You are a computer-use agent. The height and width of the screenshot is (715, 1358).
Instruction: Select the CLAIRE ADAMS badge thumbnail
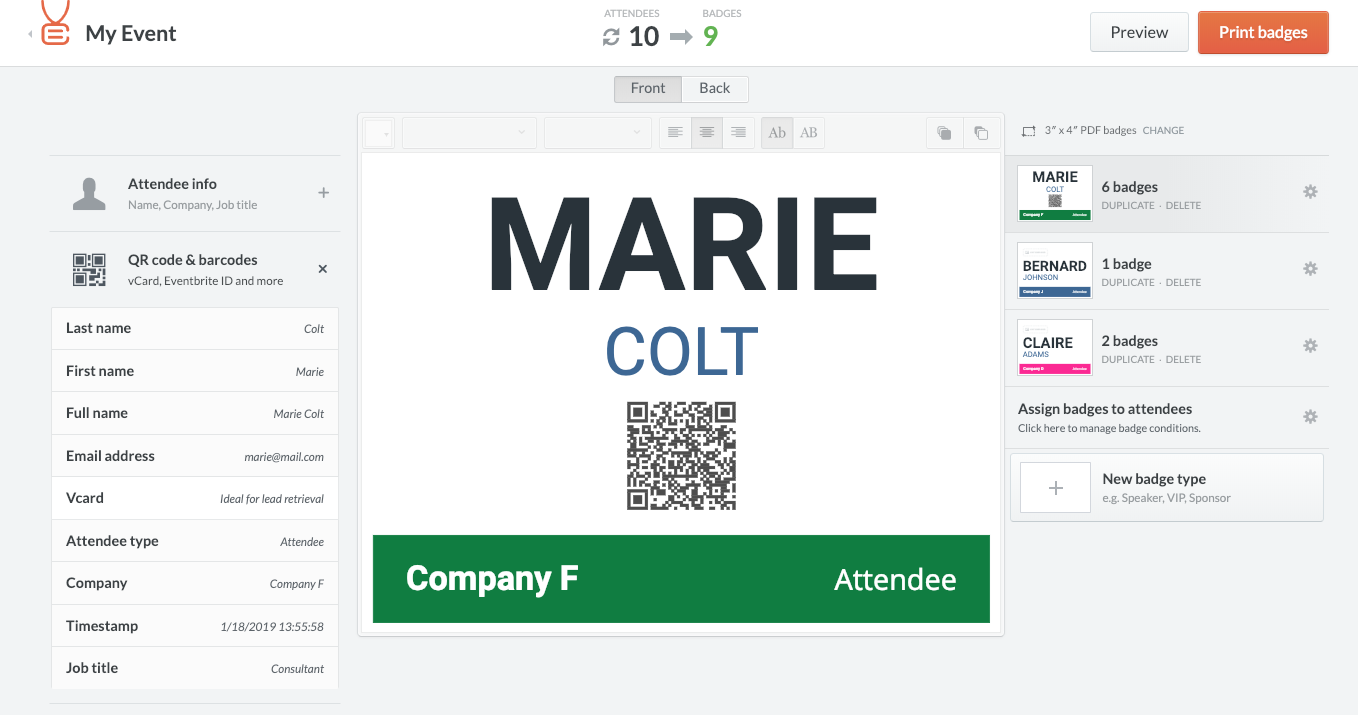click(x=1055, y=347)
